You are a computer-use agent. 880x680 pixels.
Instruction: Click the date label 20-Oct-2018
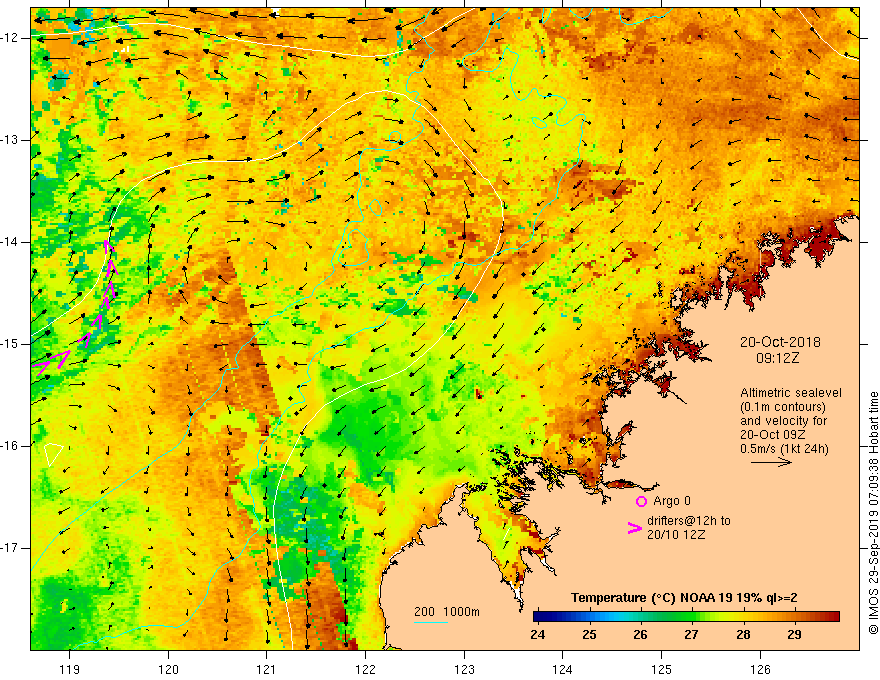780,342
